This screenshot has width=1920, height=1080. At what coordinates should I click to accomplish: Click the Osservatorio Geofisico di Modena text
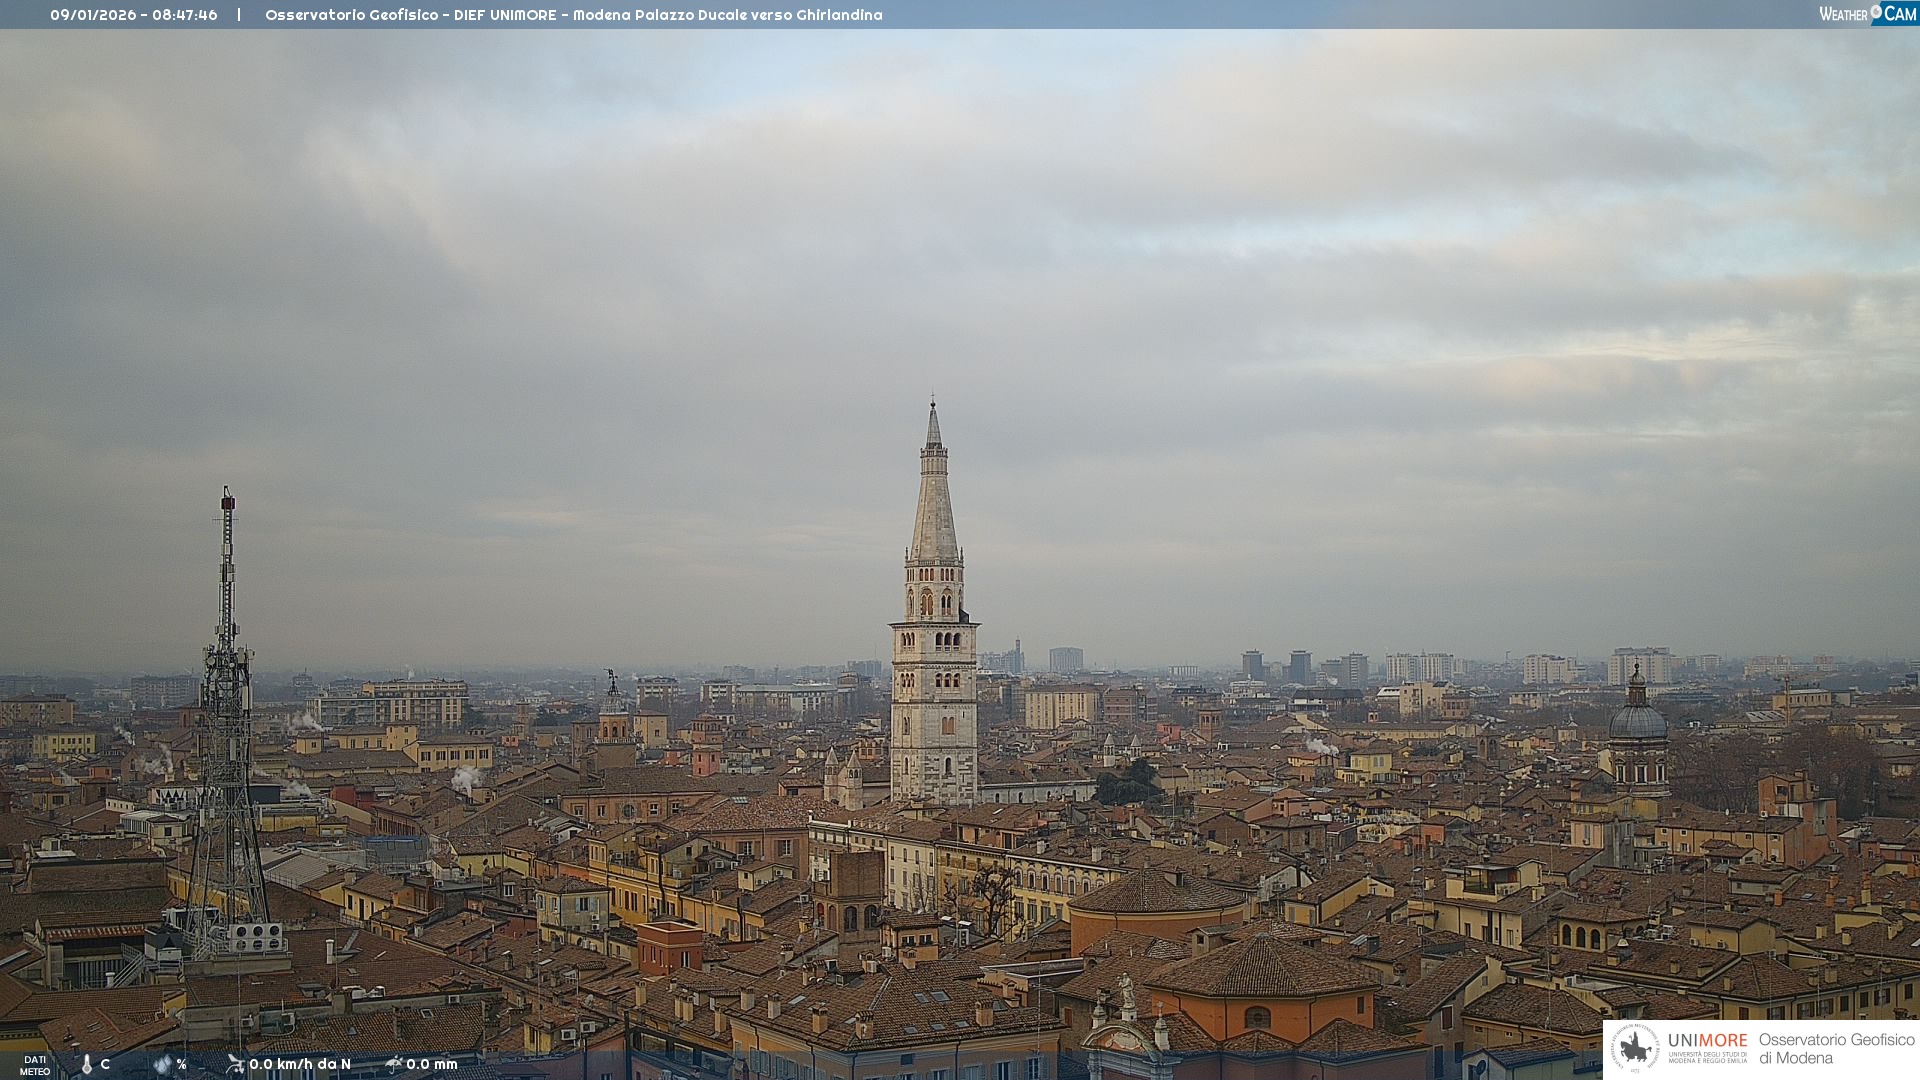(1836, 1048)
